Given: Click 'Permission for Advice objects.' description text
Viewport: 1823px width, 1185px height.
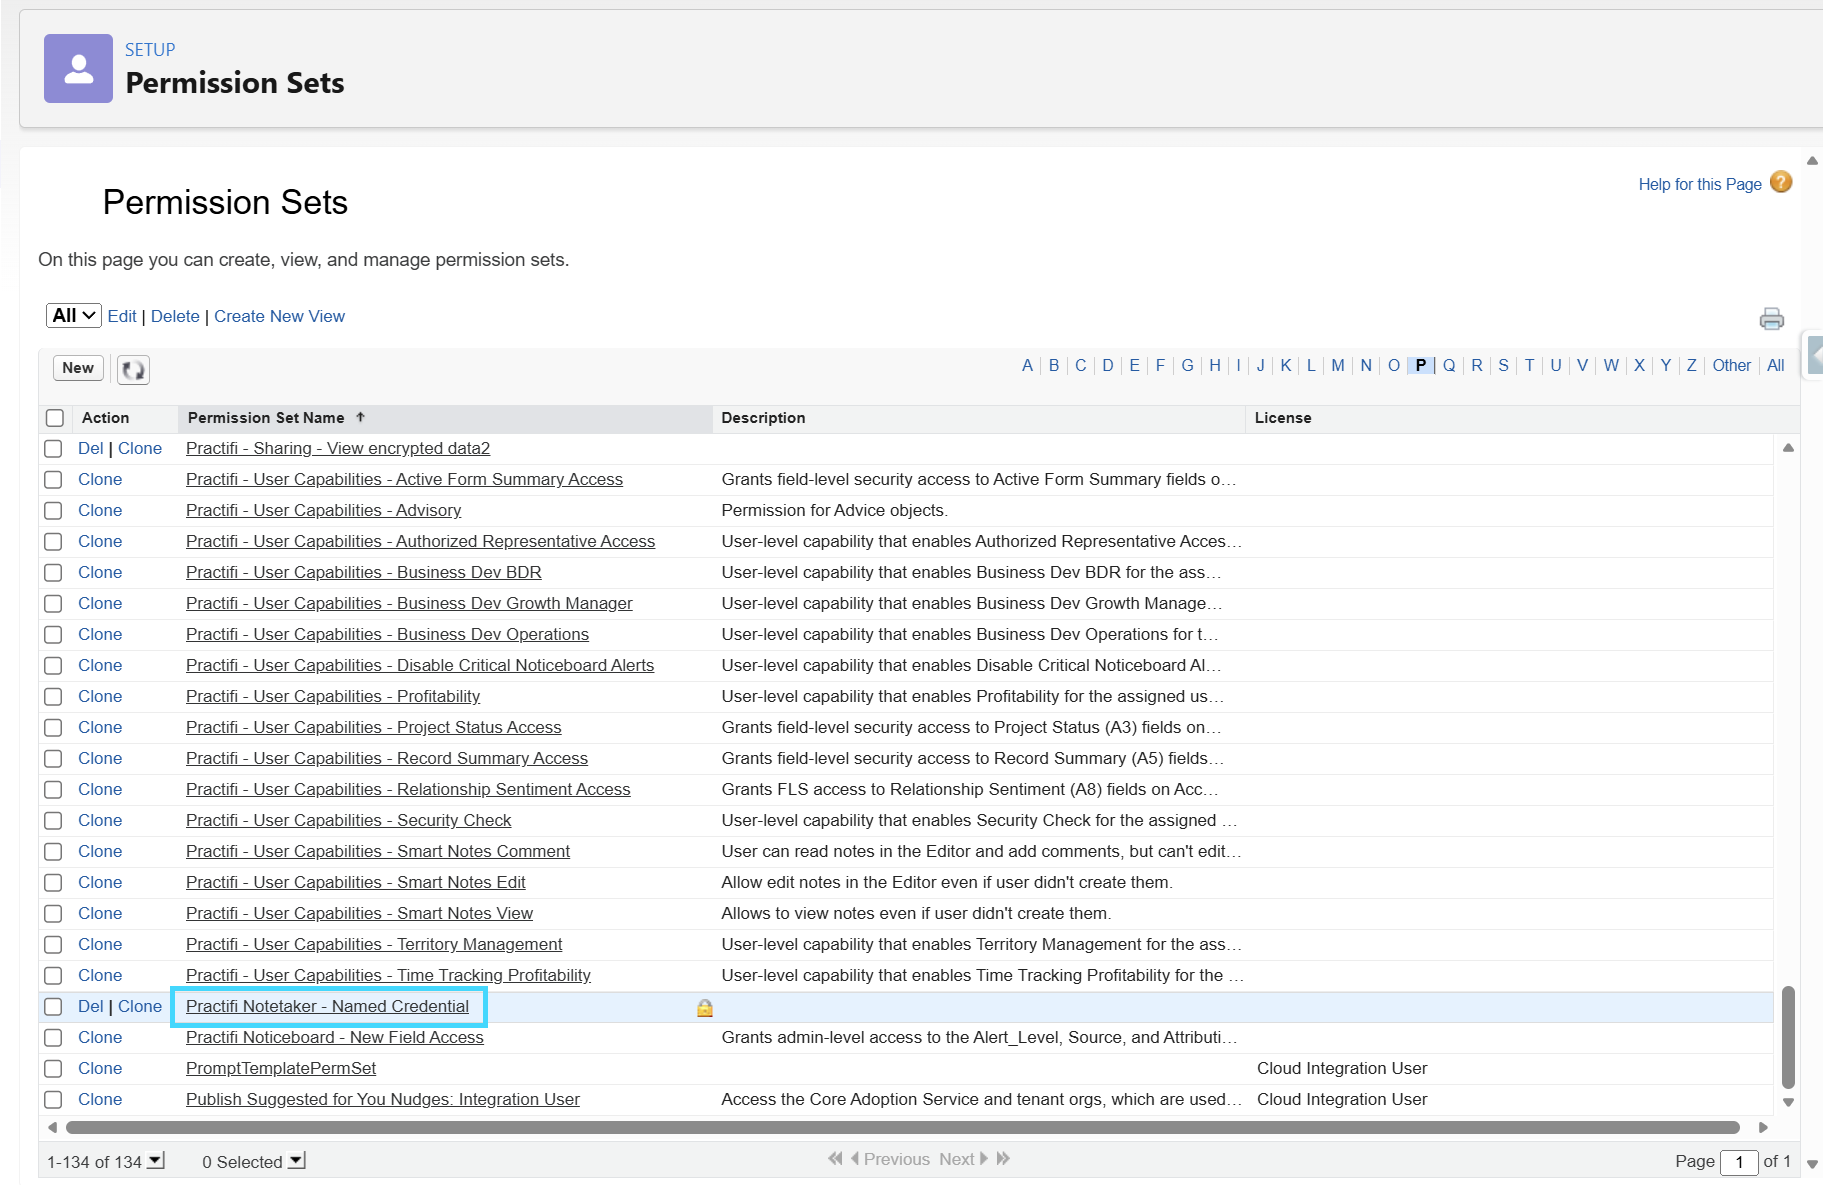Looking at the screenshot, I should click(x=834, y=510).
